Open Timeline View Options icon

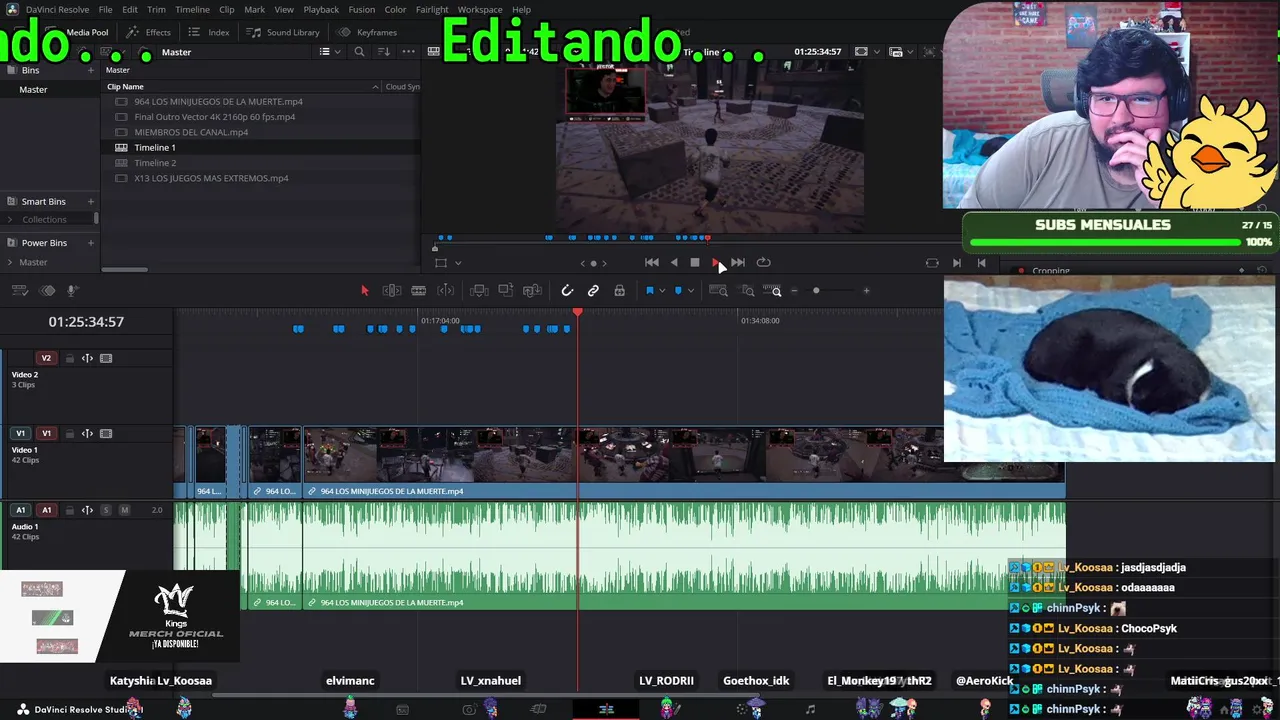[x=19, y=291]
